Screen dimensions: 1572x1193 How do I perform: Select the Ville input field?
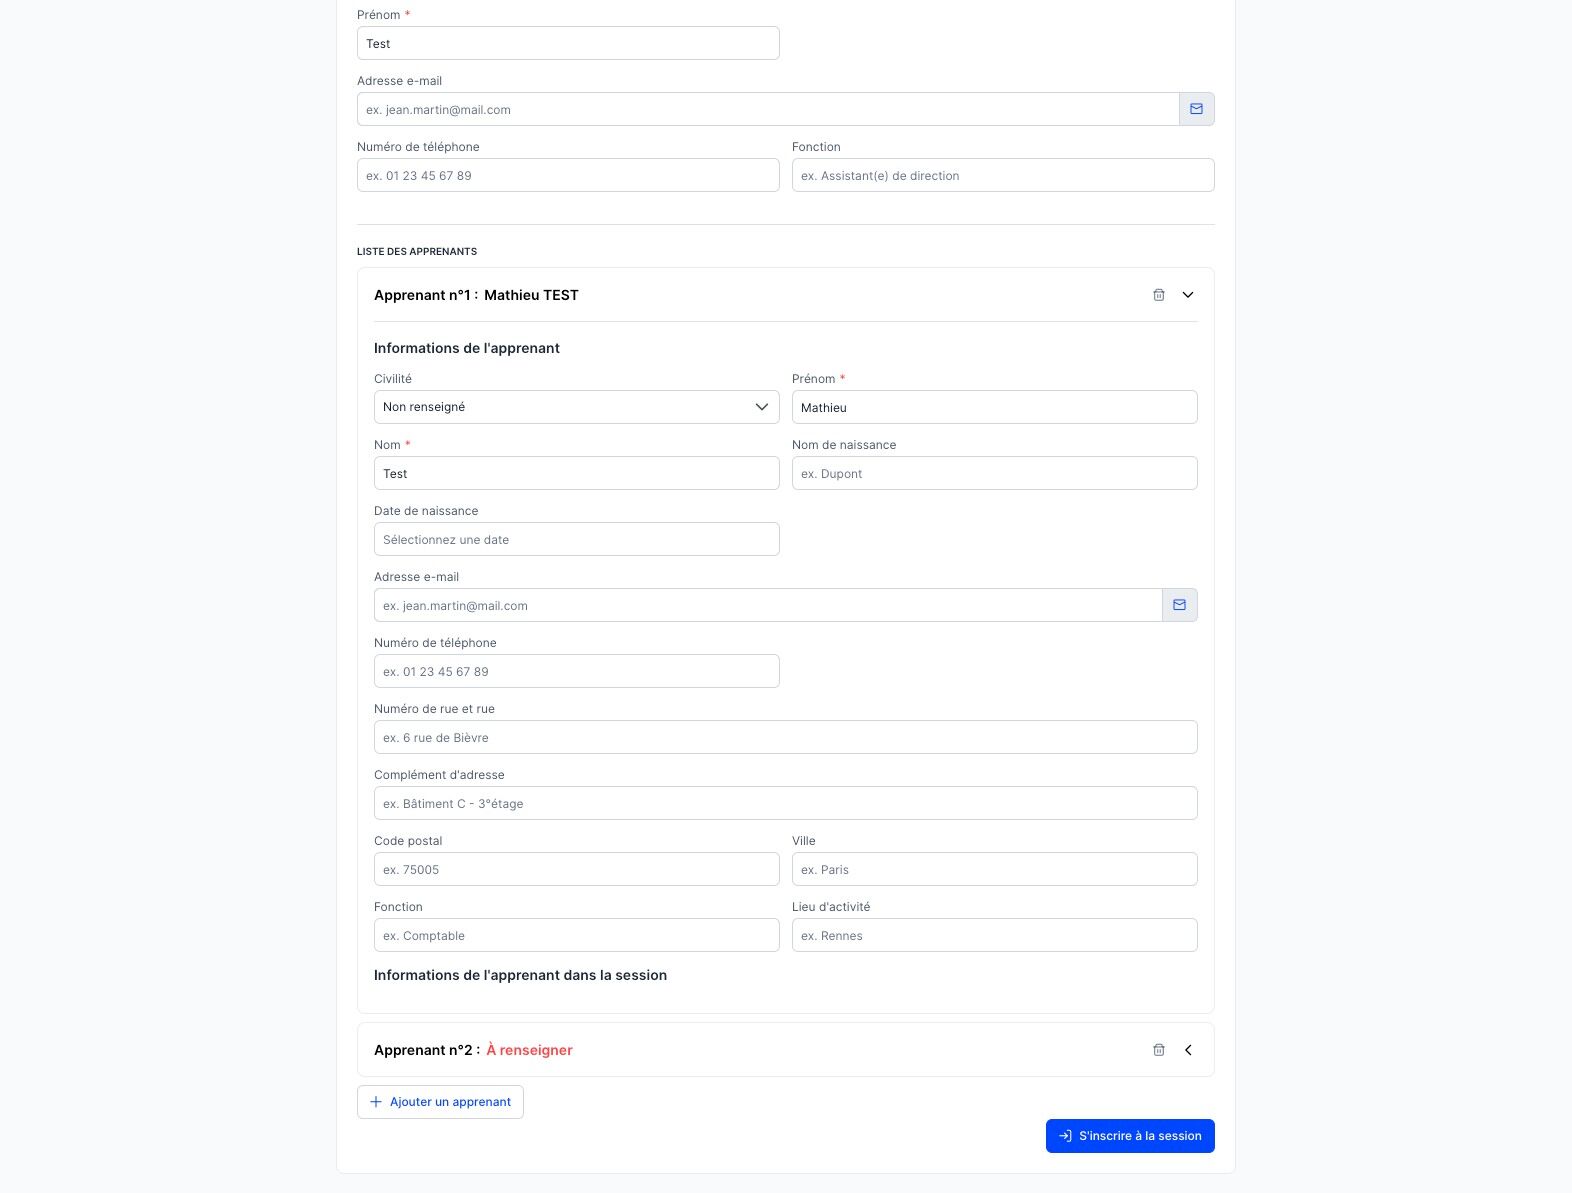point(994,869)
